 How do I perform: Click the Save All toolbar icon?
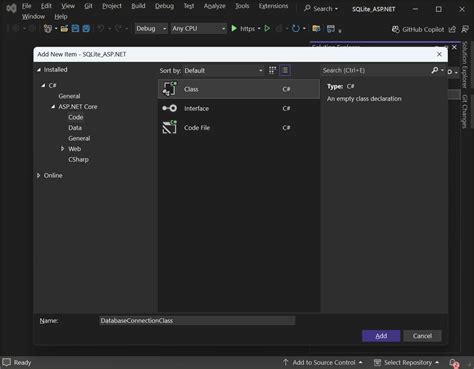tap(86, 29)
